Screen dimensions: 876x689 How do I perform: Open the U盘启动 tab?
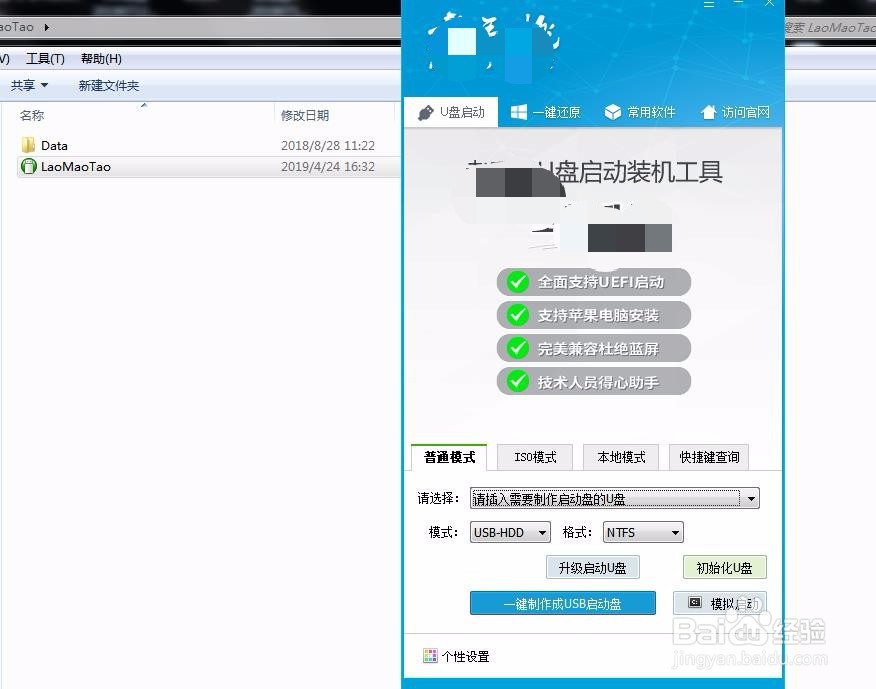coord(451,112)
